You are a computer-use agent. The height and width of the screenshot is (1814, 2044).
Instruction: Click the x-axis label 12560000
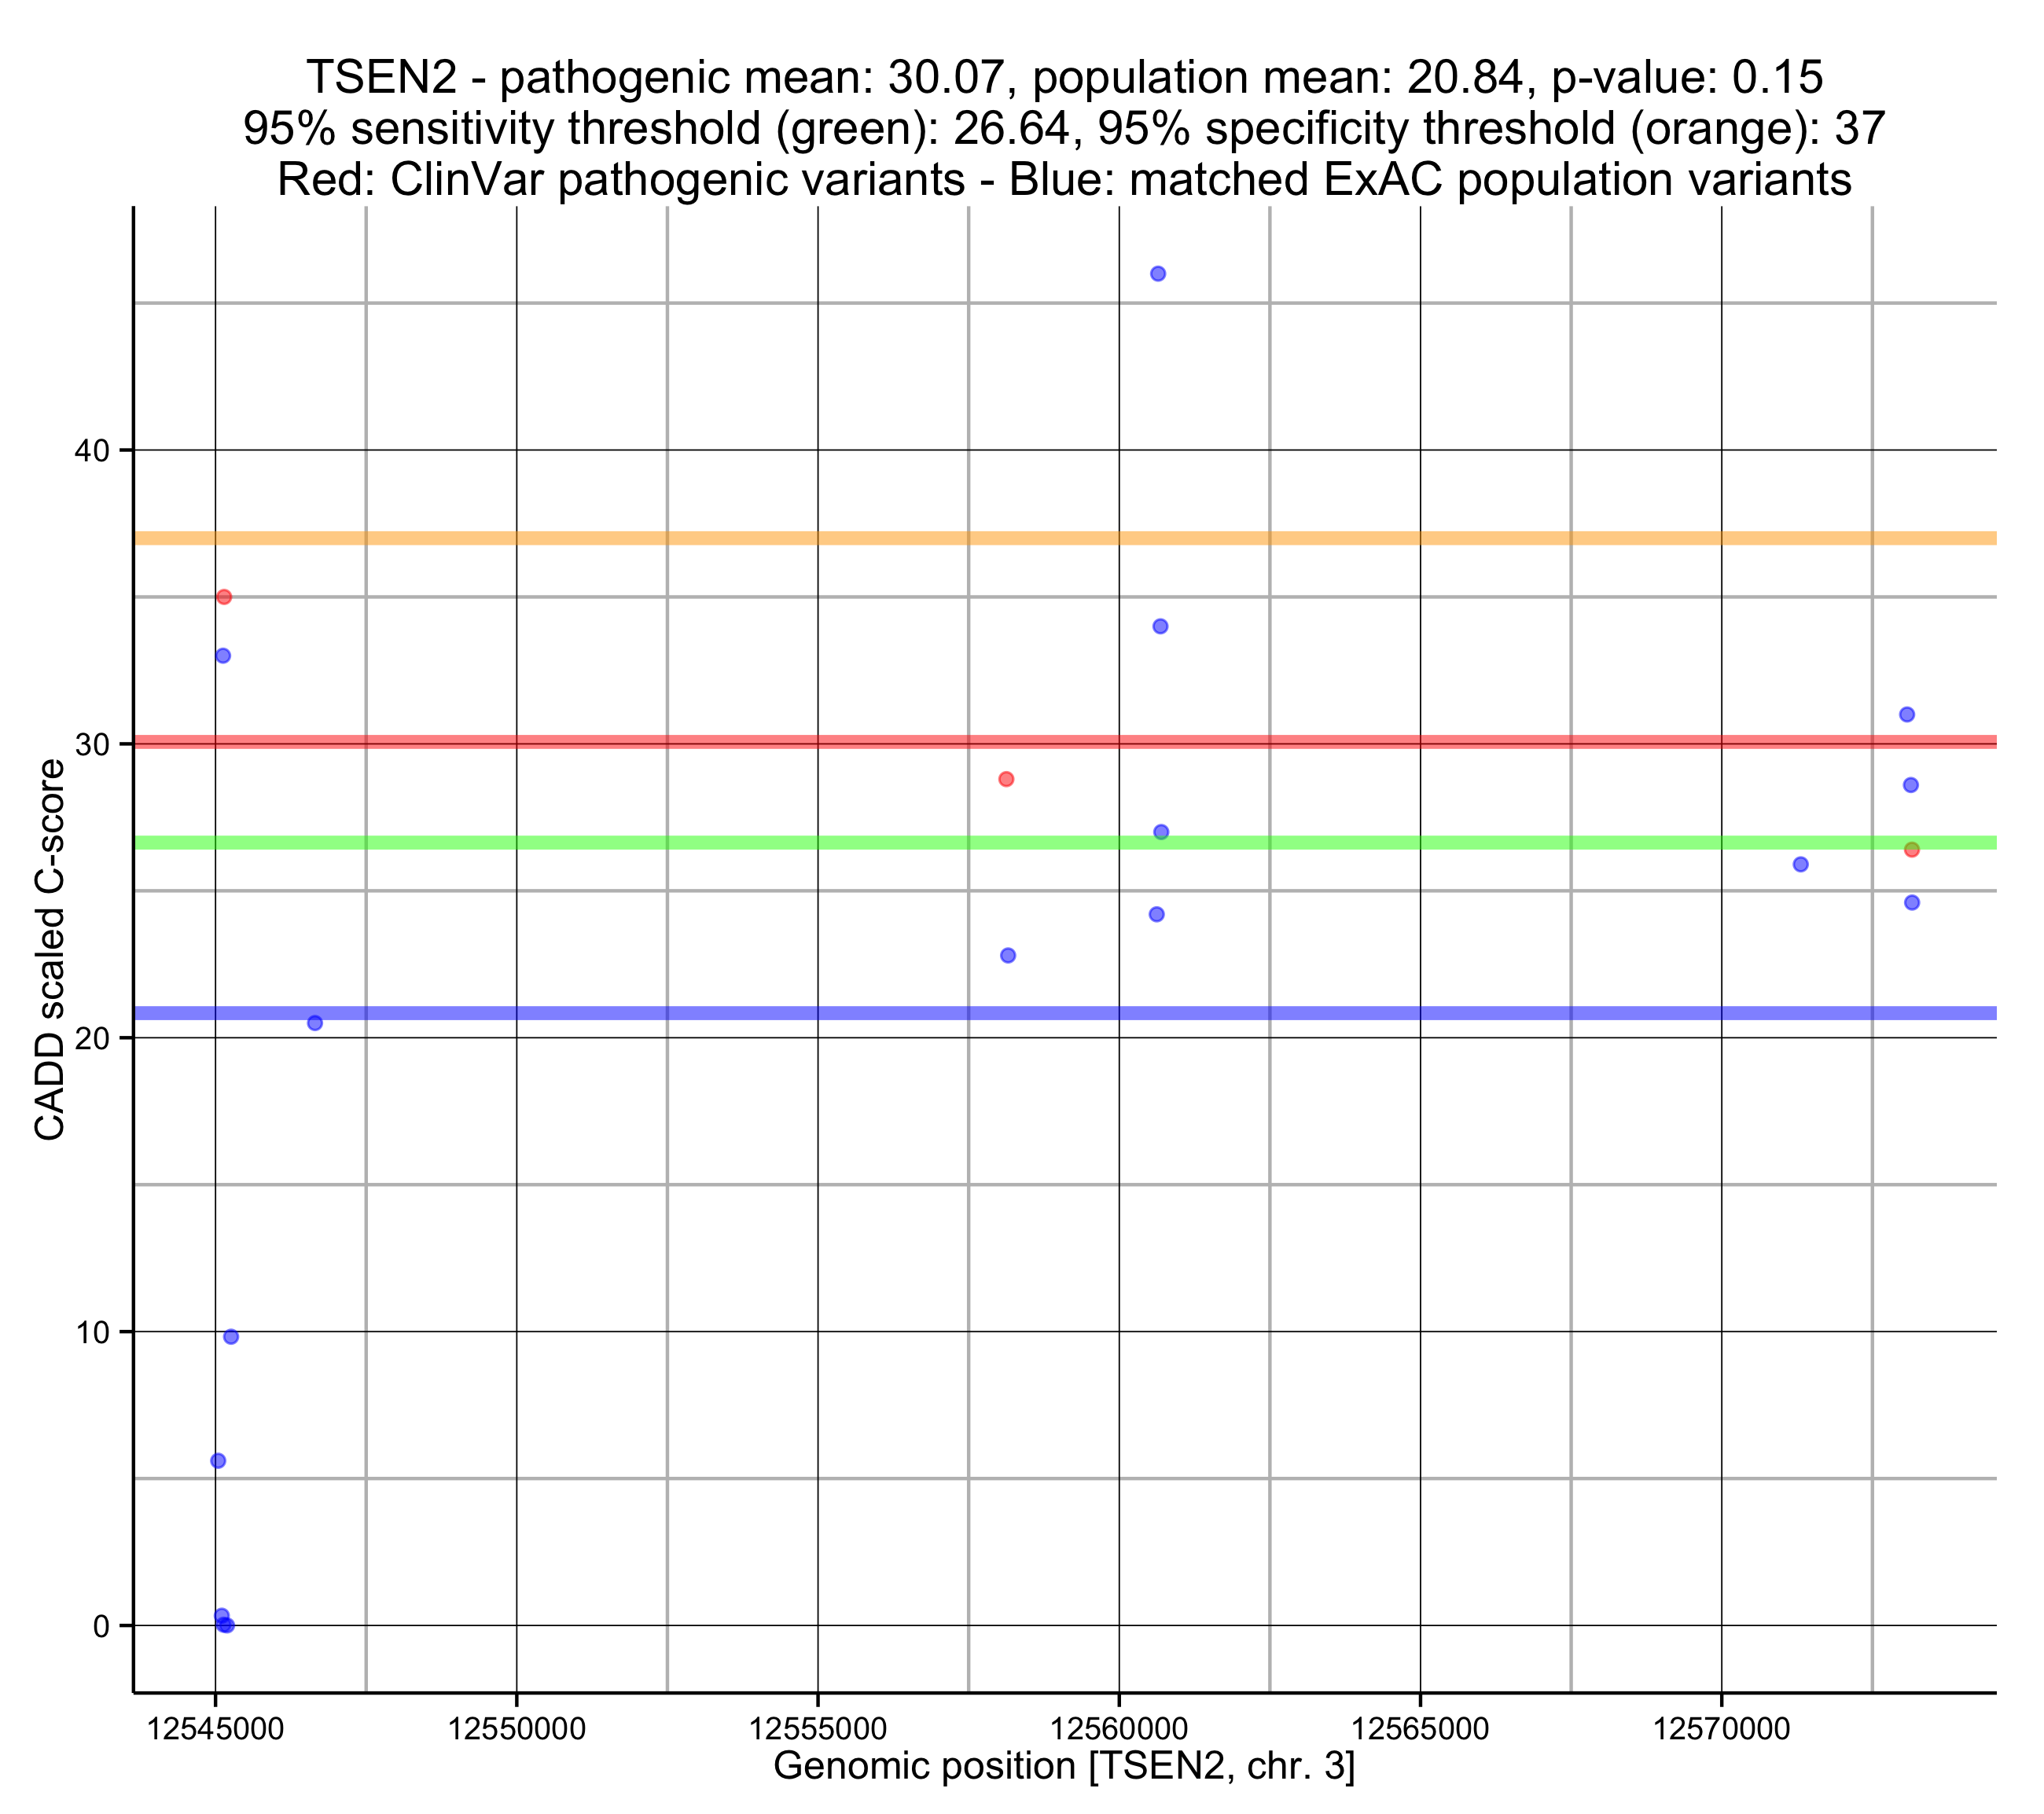(x=1119, y=1729)
